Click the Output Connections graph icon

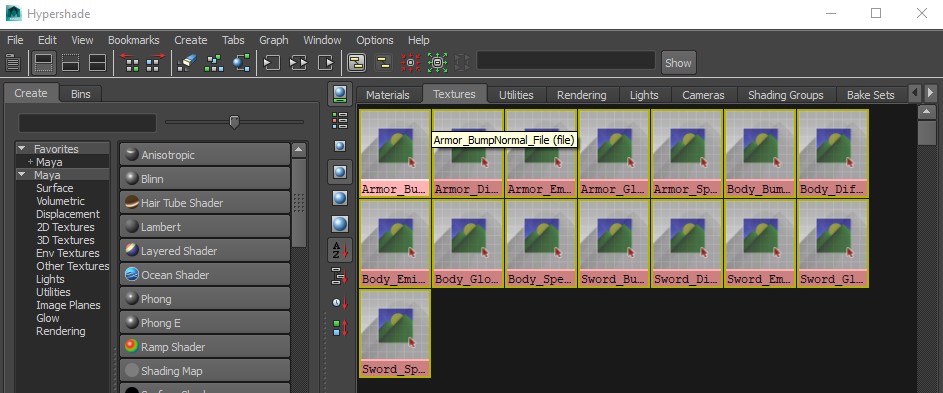(x=326, y=63)
